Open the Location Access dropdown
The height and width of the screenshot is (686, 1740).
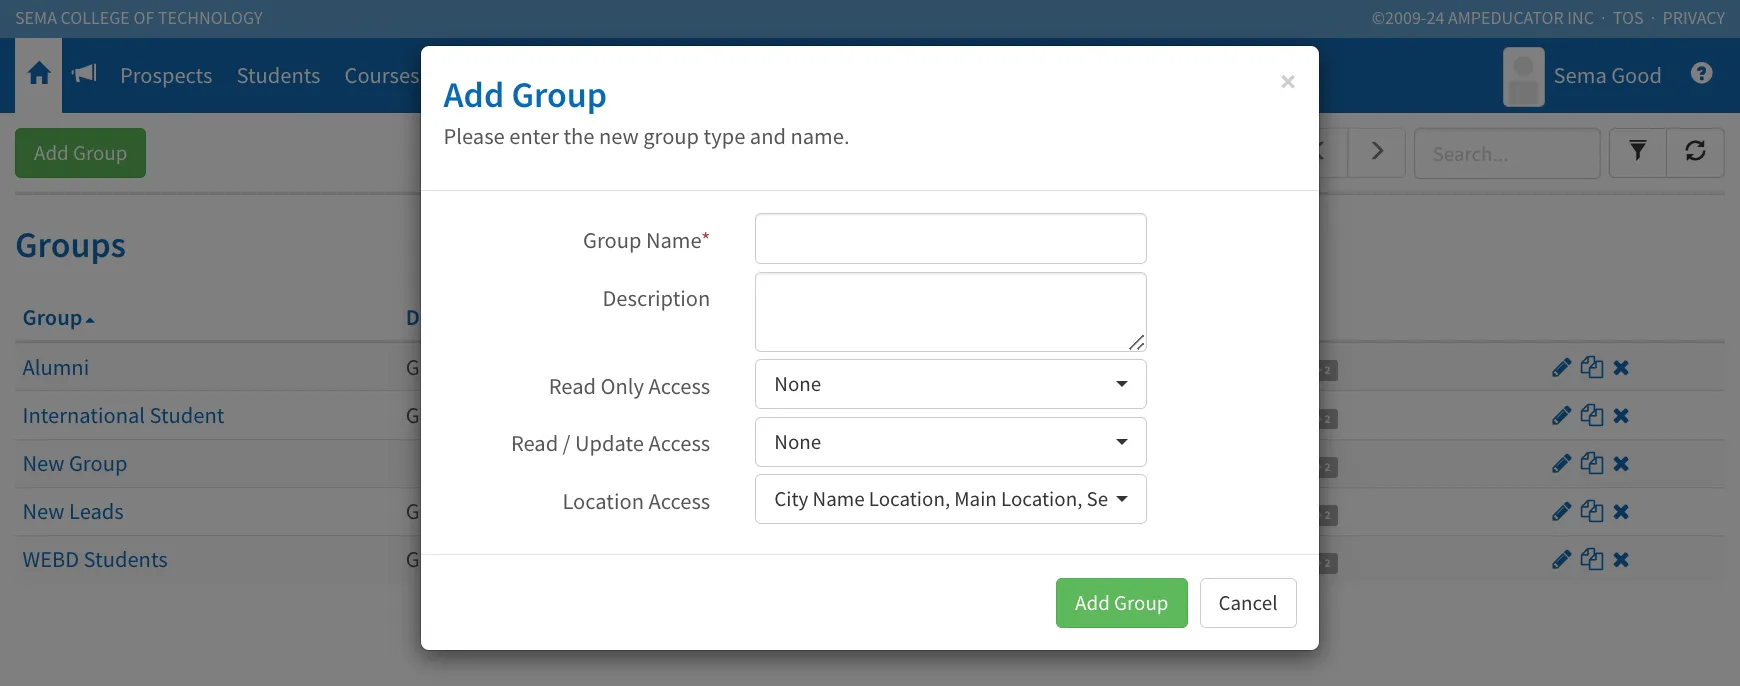[x=950, y=500]
